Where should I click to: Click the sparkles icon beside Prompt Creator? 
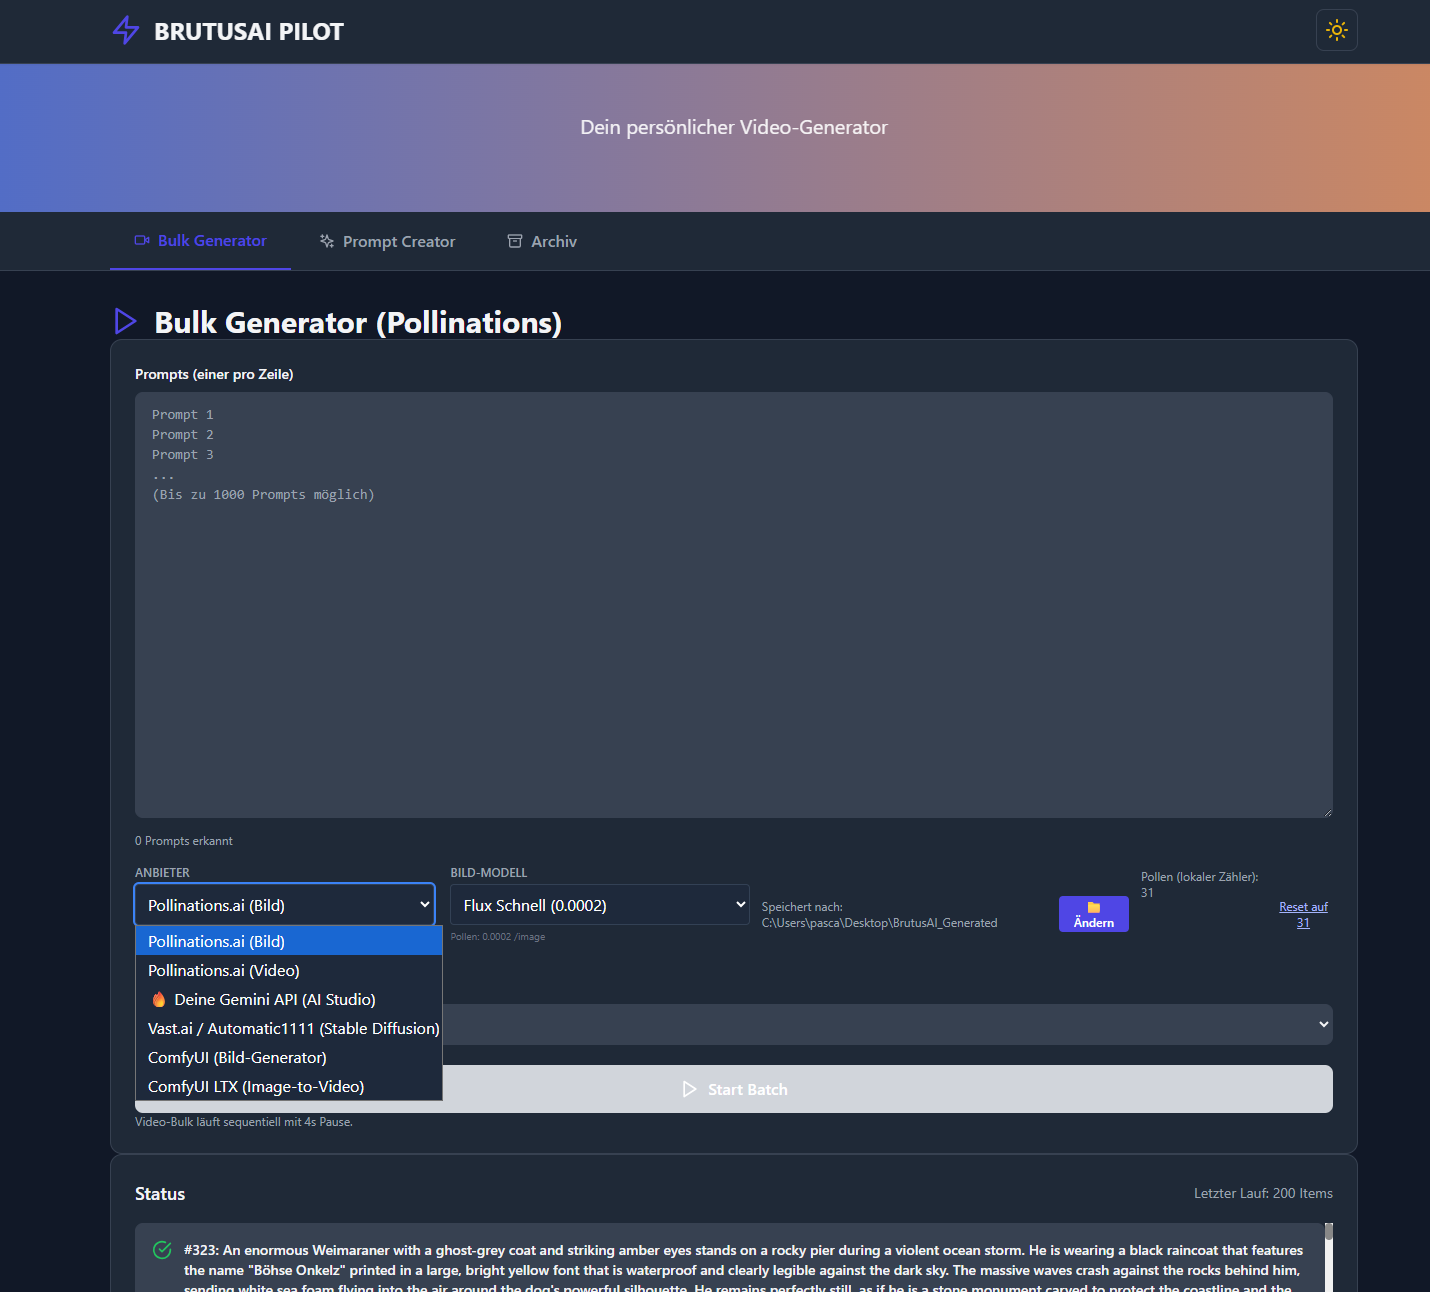click(x=326, y=240)
